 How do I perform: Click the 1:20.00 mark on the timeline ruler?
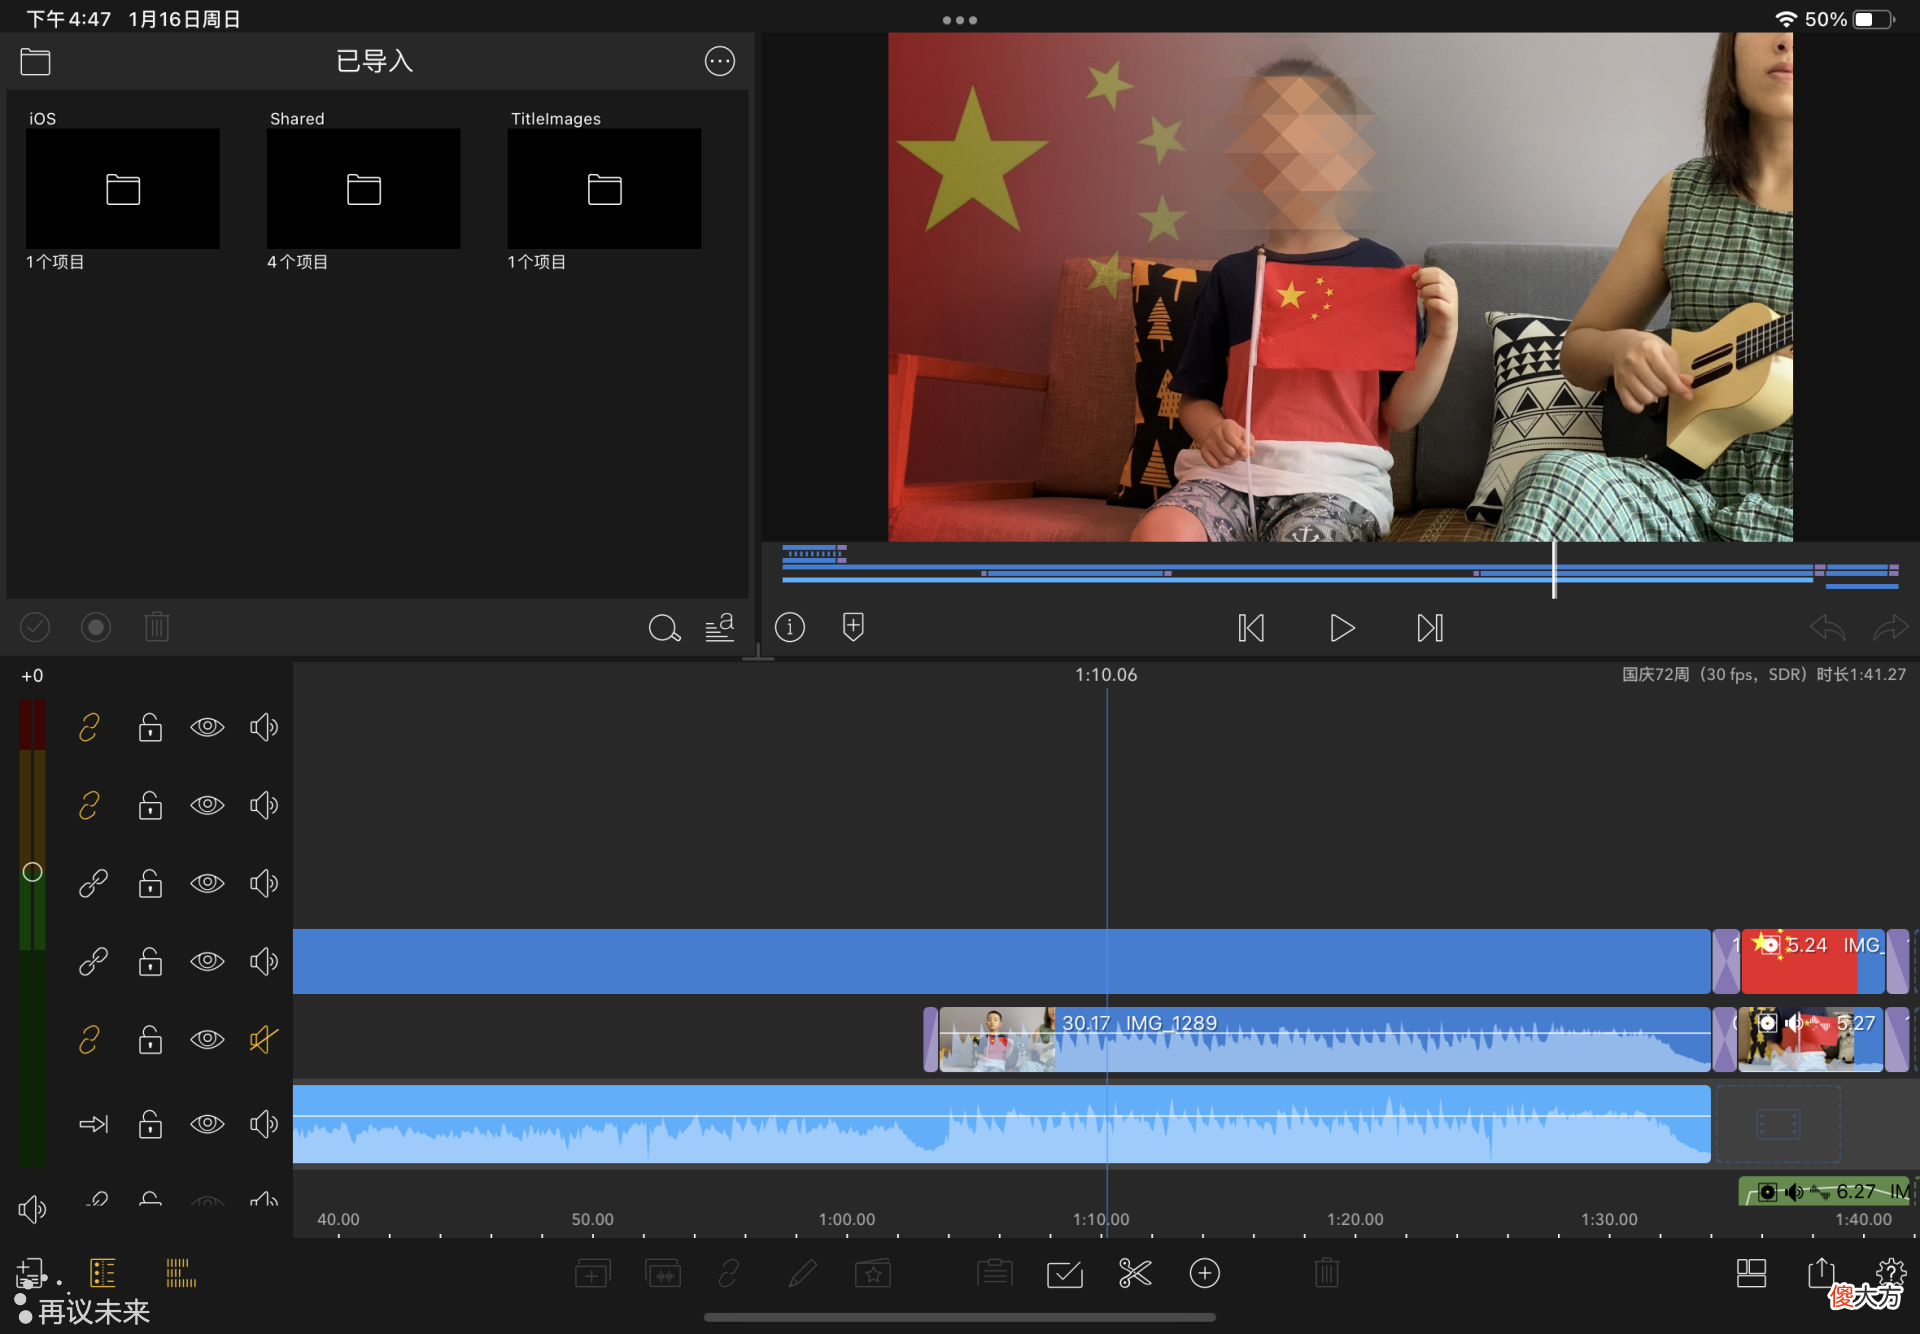click(x=1355, y=1220)
